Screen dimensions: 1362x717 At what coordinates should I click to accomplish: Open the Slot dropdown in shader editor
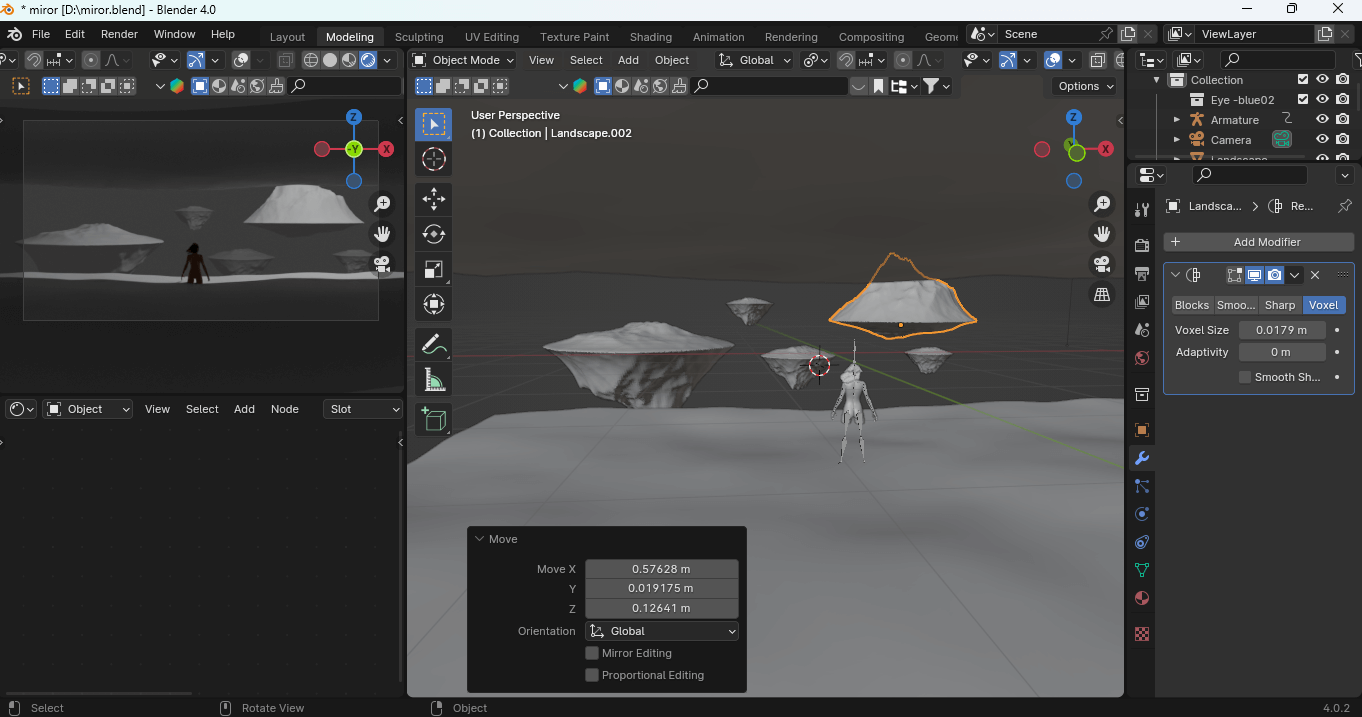pyautogui.click(x=362, y=409)
